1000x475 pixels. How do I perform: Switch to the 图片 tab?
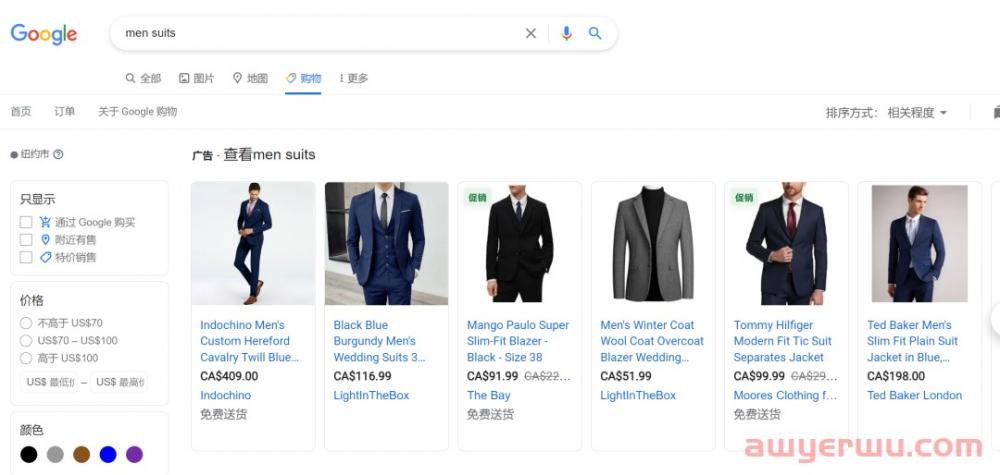click(x=196, y=78)
